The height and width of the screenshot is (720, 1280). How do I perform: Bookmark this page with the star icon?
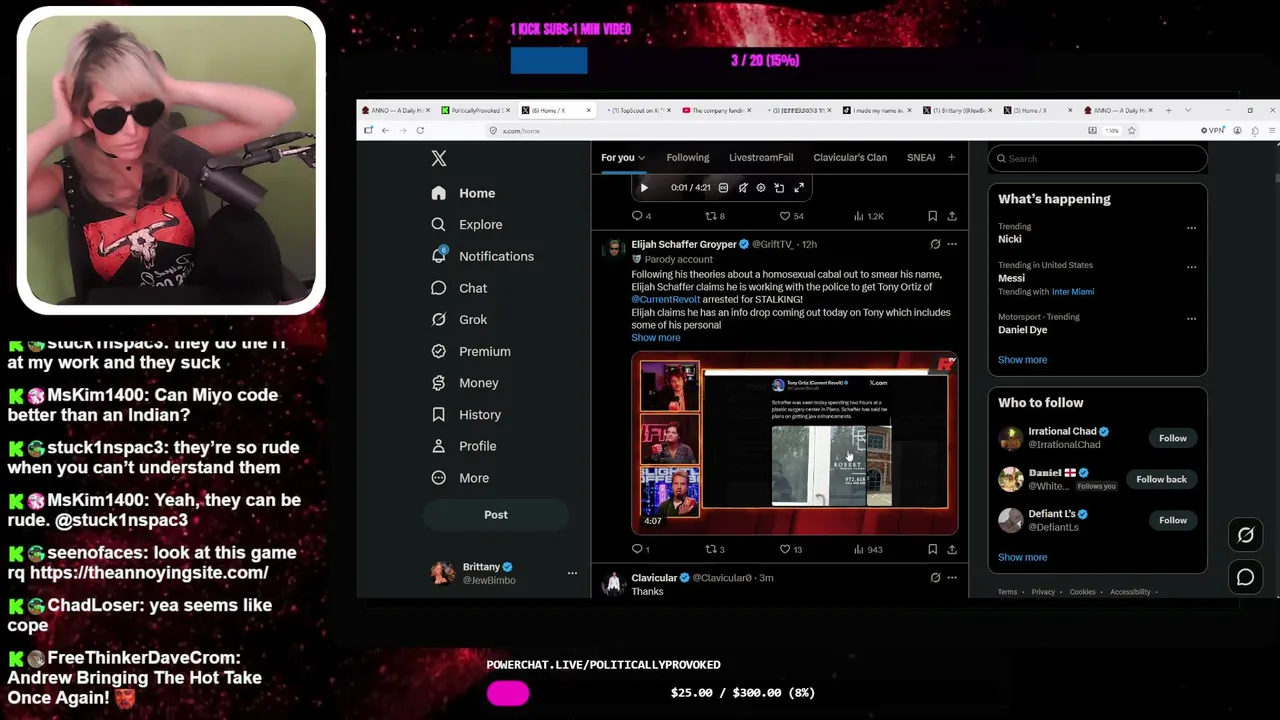(x=1131, y=130)
